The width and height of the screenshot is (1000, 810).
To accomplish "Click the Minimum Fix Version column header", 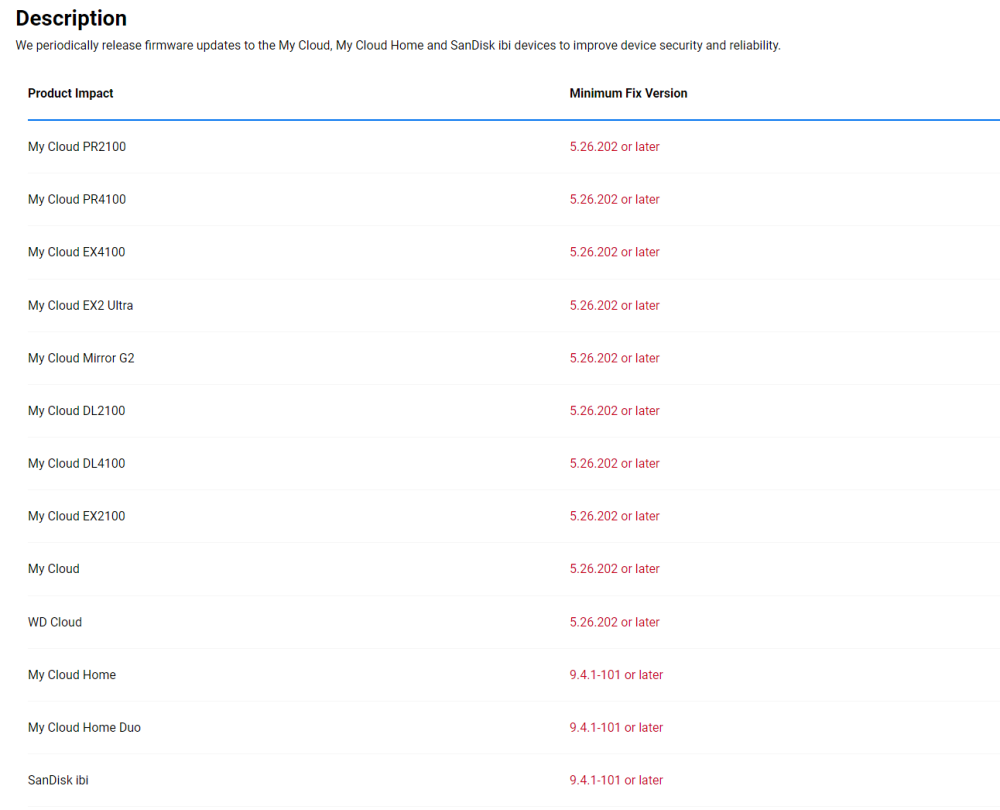I will pos(628,93).
